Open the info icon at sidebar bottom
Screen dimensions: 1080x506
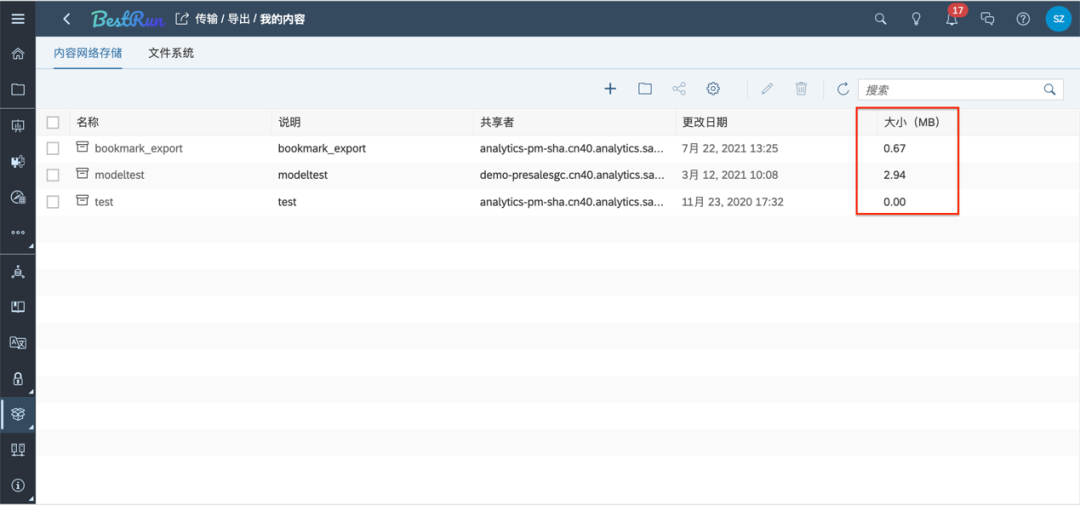[x=18, y=485]
